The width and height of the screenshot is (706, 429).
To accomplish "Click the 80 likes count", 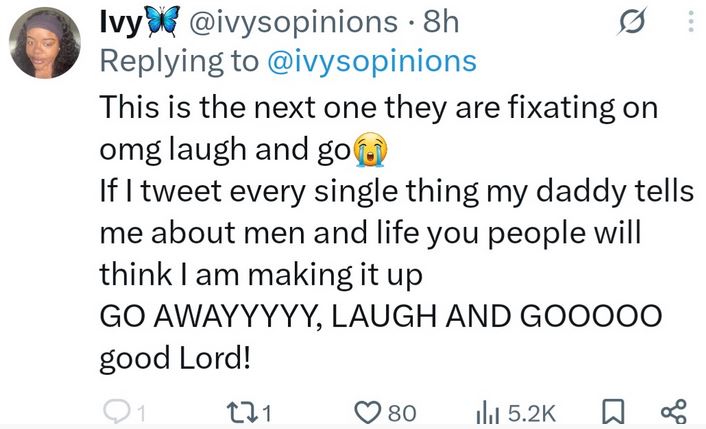I will tap(402, 412).
